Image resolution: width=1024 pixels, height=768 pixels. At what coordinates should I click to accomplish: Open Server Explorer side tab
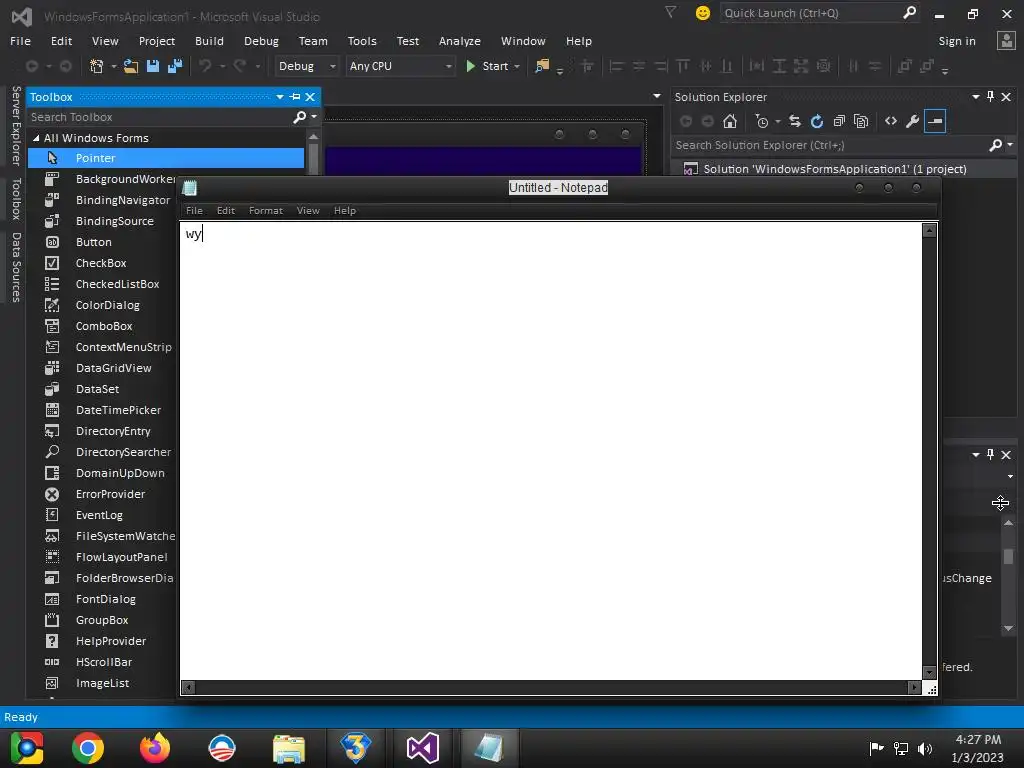pyautogui.click(x=16, y=125)
